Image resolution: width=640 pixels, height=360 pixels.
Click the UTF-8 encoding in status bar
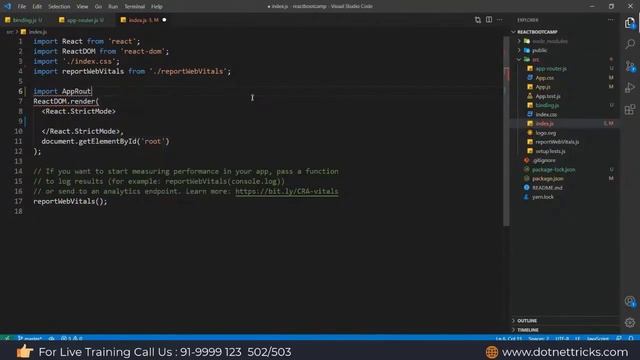(562, 338)
